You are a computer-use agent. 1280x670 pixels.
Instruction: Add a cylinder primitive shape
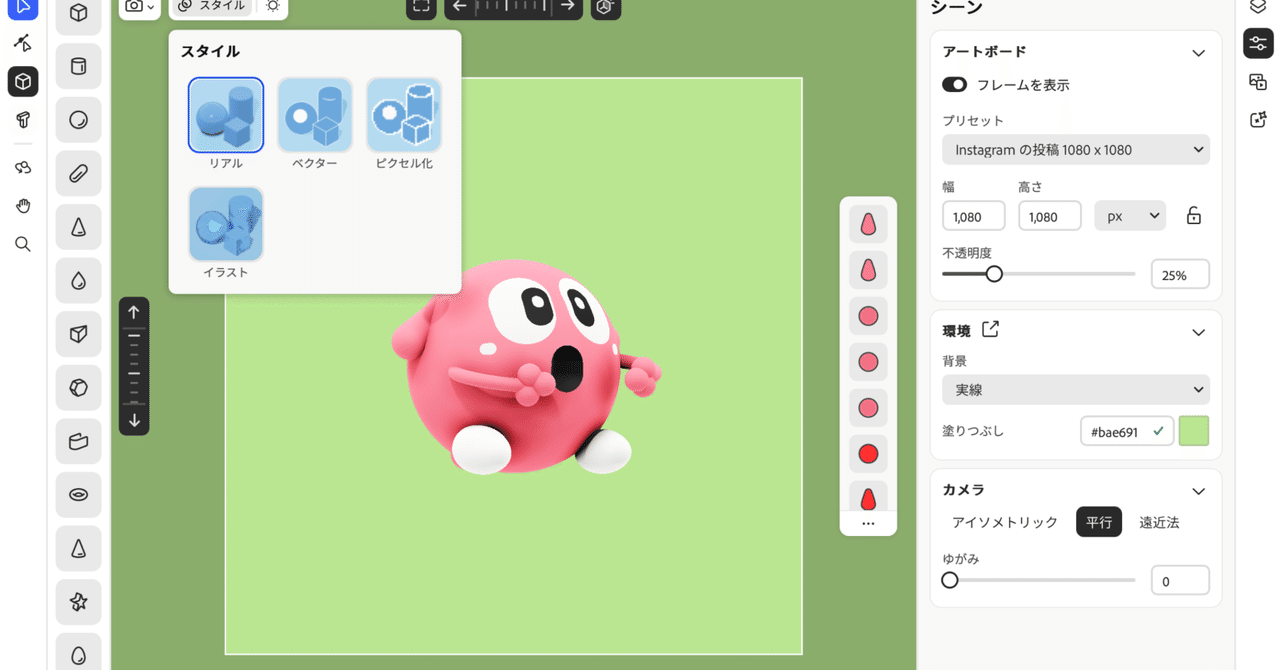[79, 67]
